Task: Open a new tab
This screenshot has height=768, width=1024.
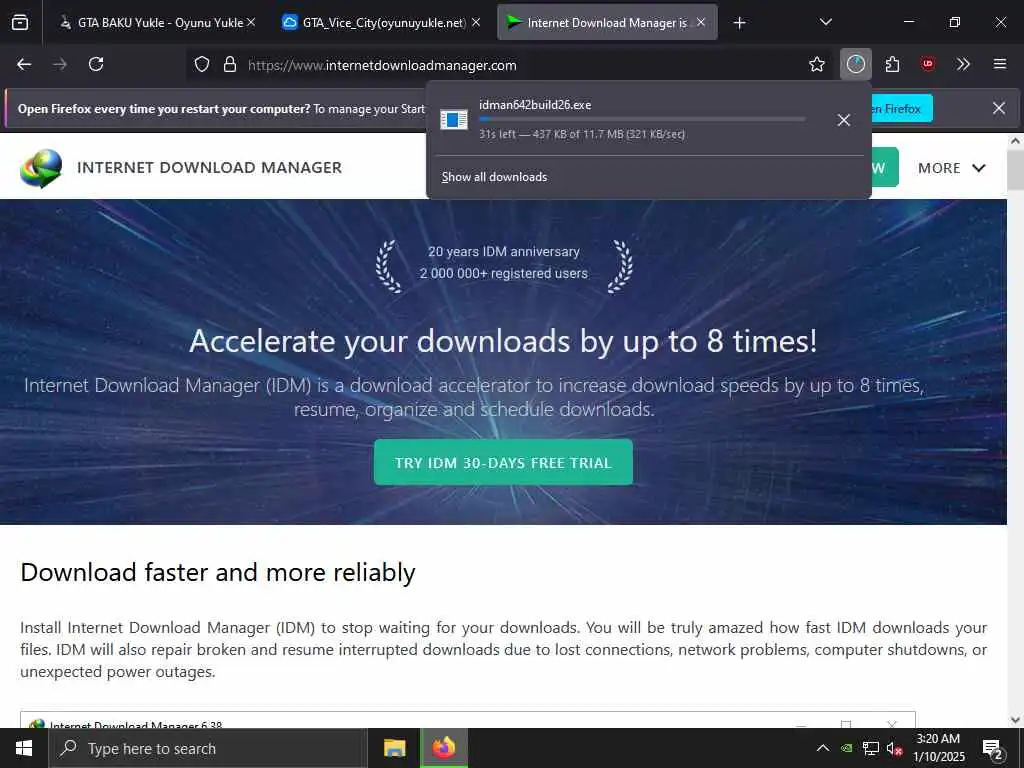Action: click(x=739, y=23)
